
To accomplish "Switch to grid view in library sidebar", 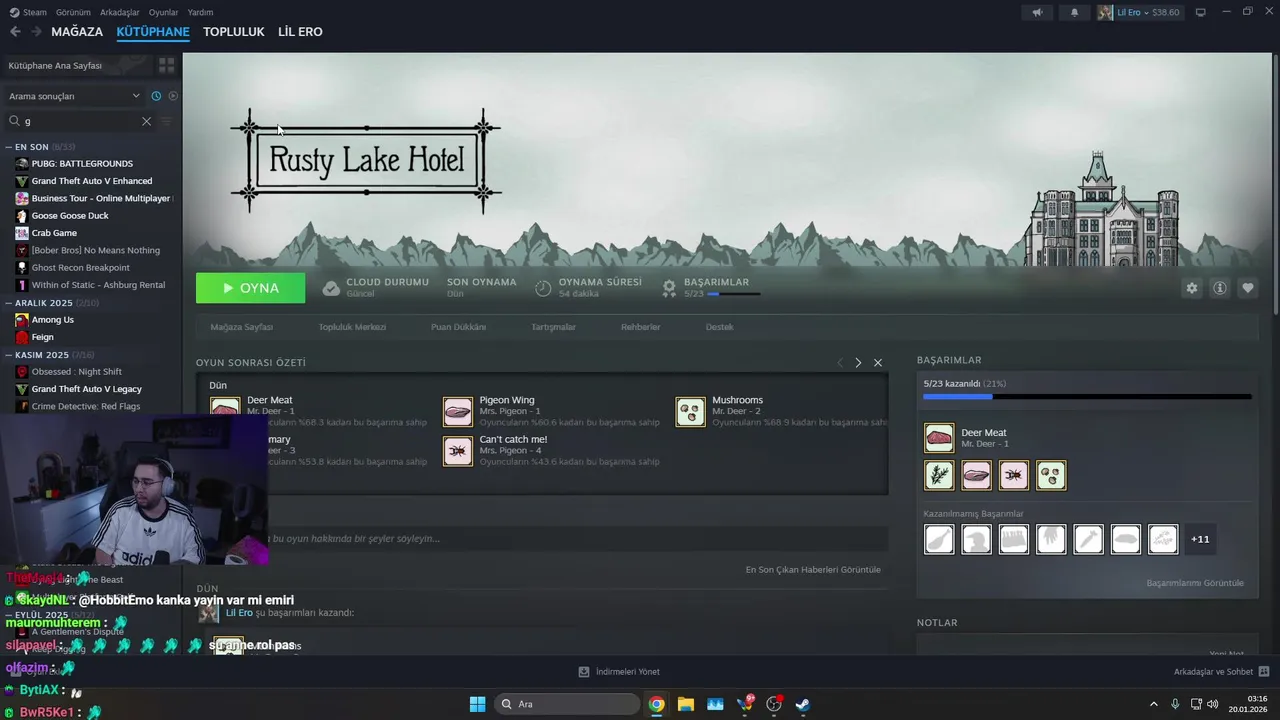I will click(166, 65).
